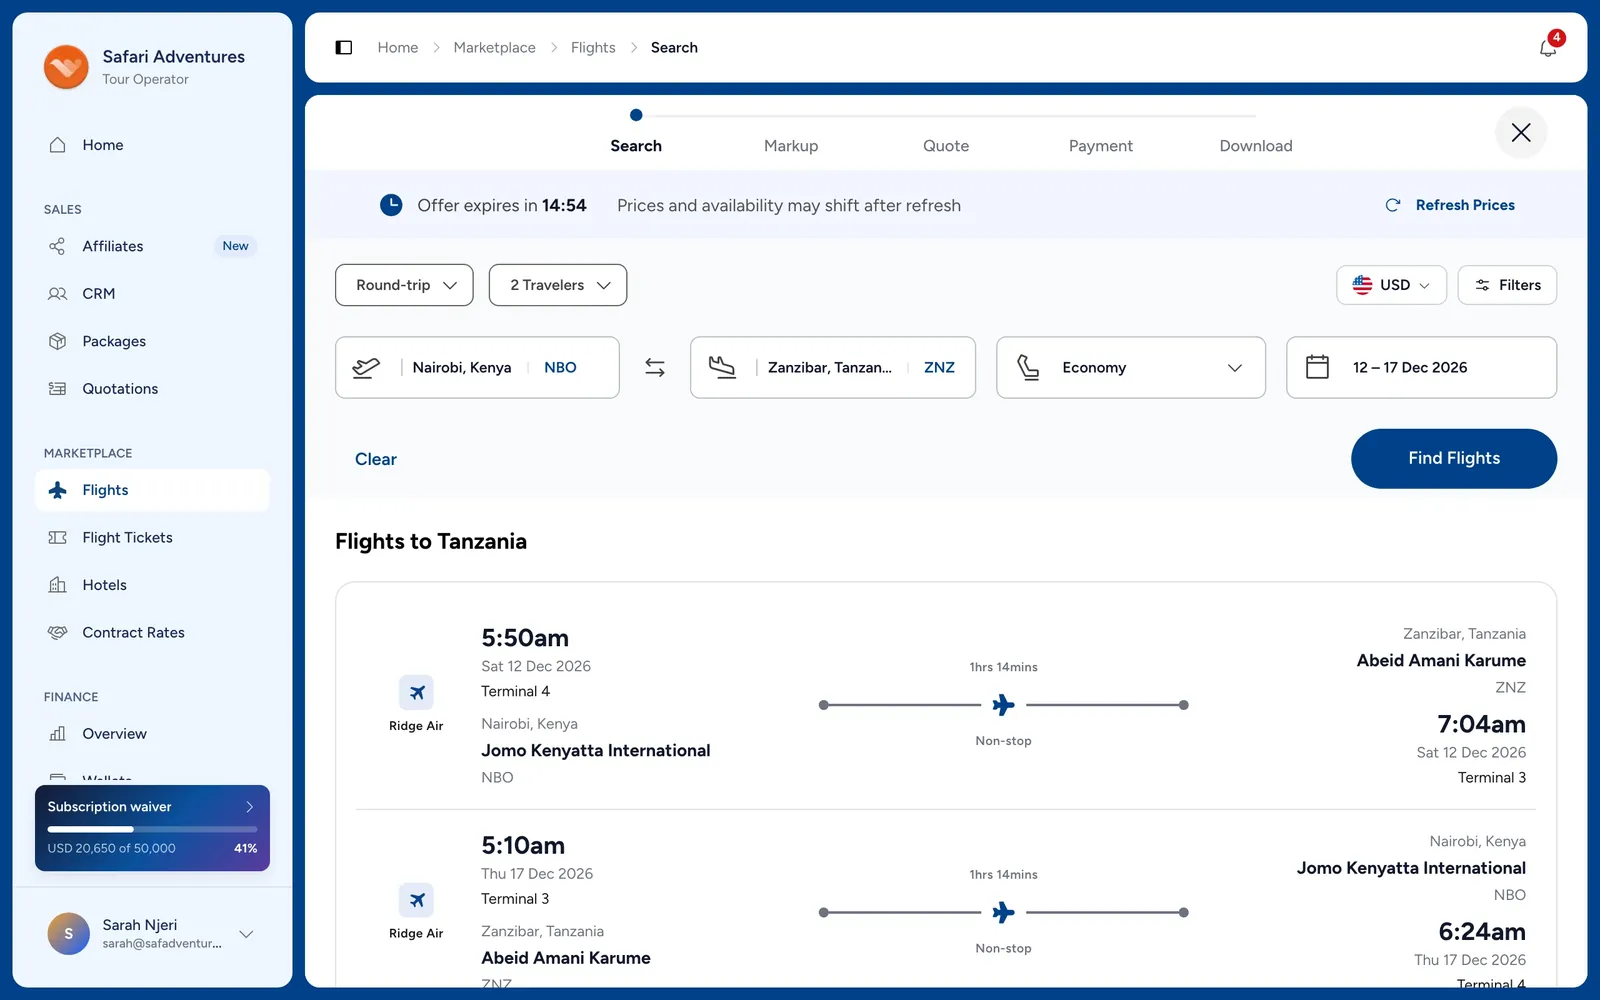Click the Find Flights button
Viewport: 1600px width, 1000px height.
[1454, 459]
